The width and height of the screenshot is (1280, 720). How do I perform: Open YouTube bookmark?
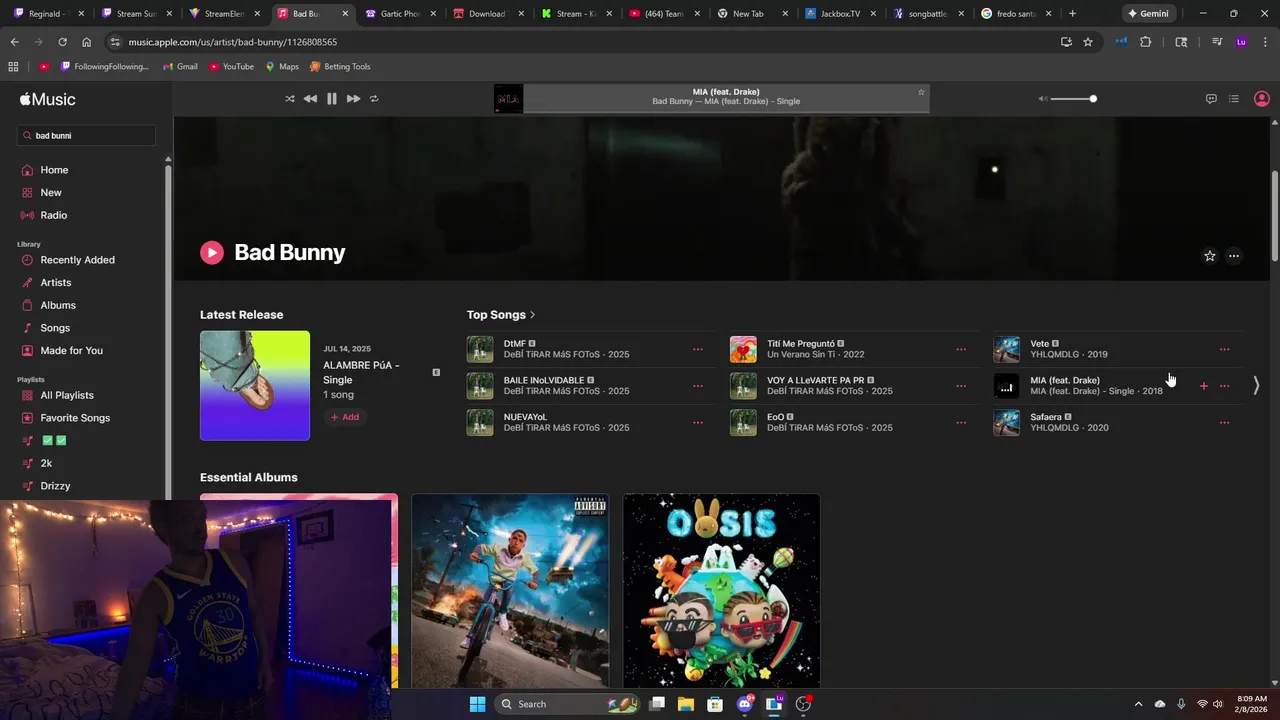pos(231,67)
